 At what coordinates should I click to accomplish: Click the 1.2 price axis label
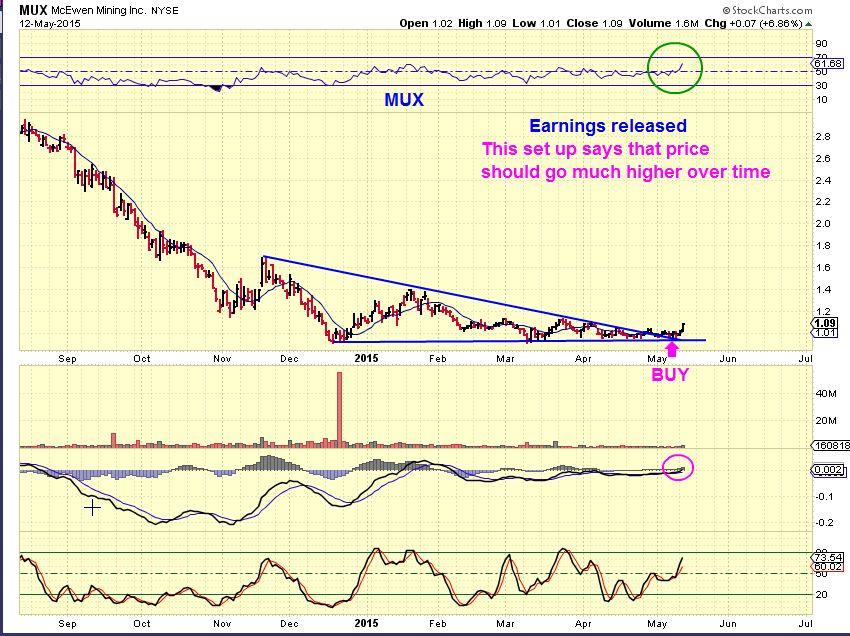823,311
